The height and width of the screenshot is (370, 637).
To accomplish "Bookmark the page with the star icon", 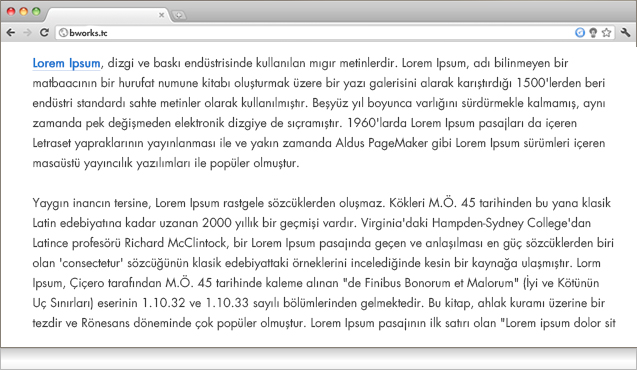I will click(607, 32).
